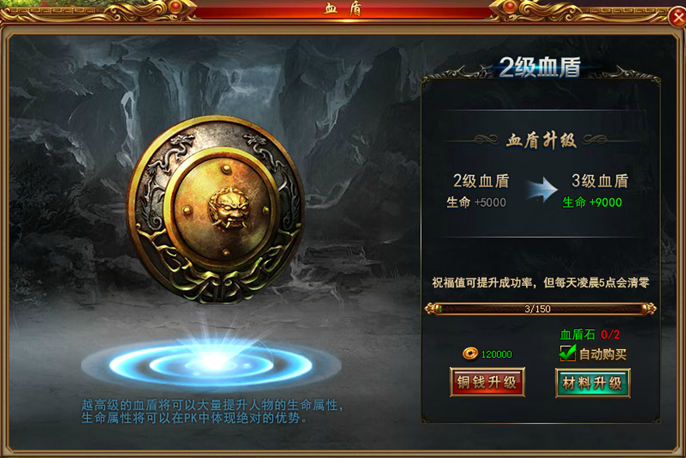Click the blue upgrade arrow icon
Screen dimensions: 686x458
pos(542,189)
